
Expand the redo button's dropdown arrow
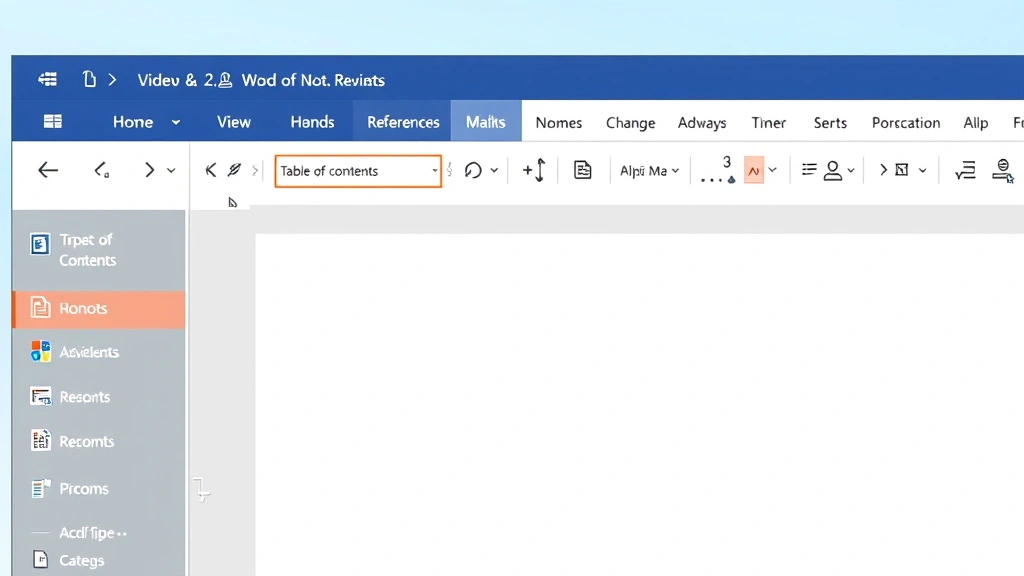(493, 170)
